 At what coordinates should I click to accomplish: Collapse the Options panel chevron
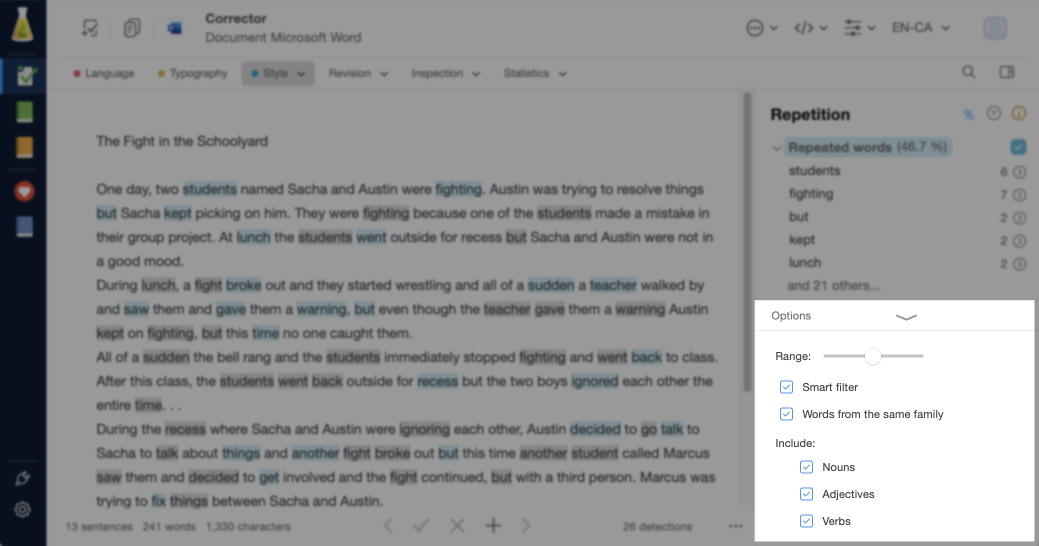click(906, 316)
